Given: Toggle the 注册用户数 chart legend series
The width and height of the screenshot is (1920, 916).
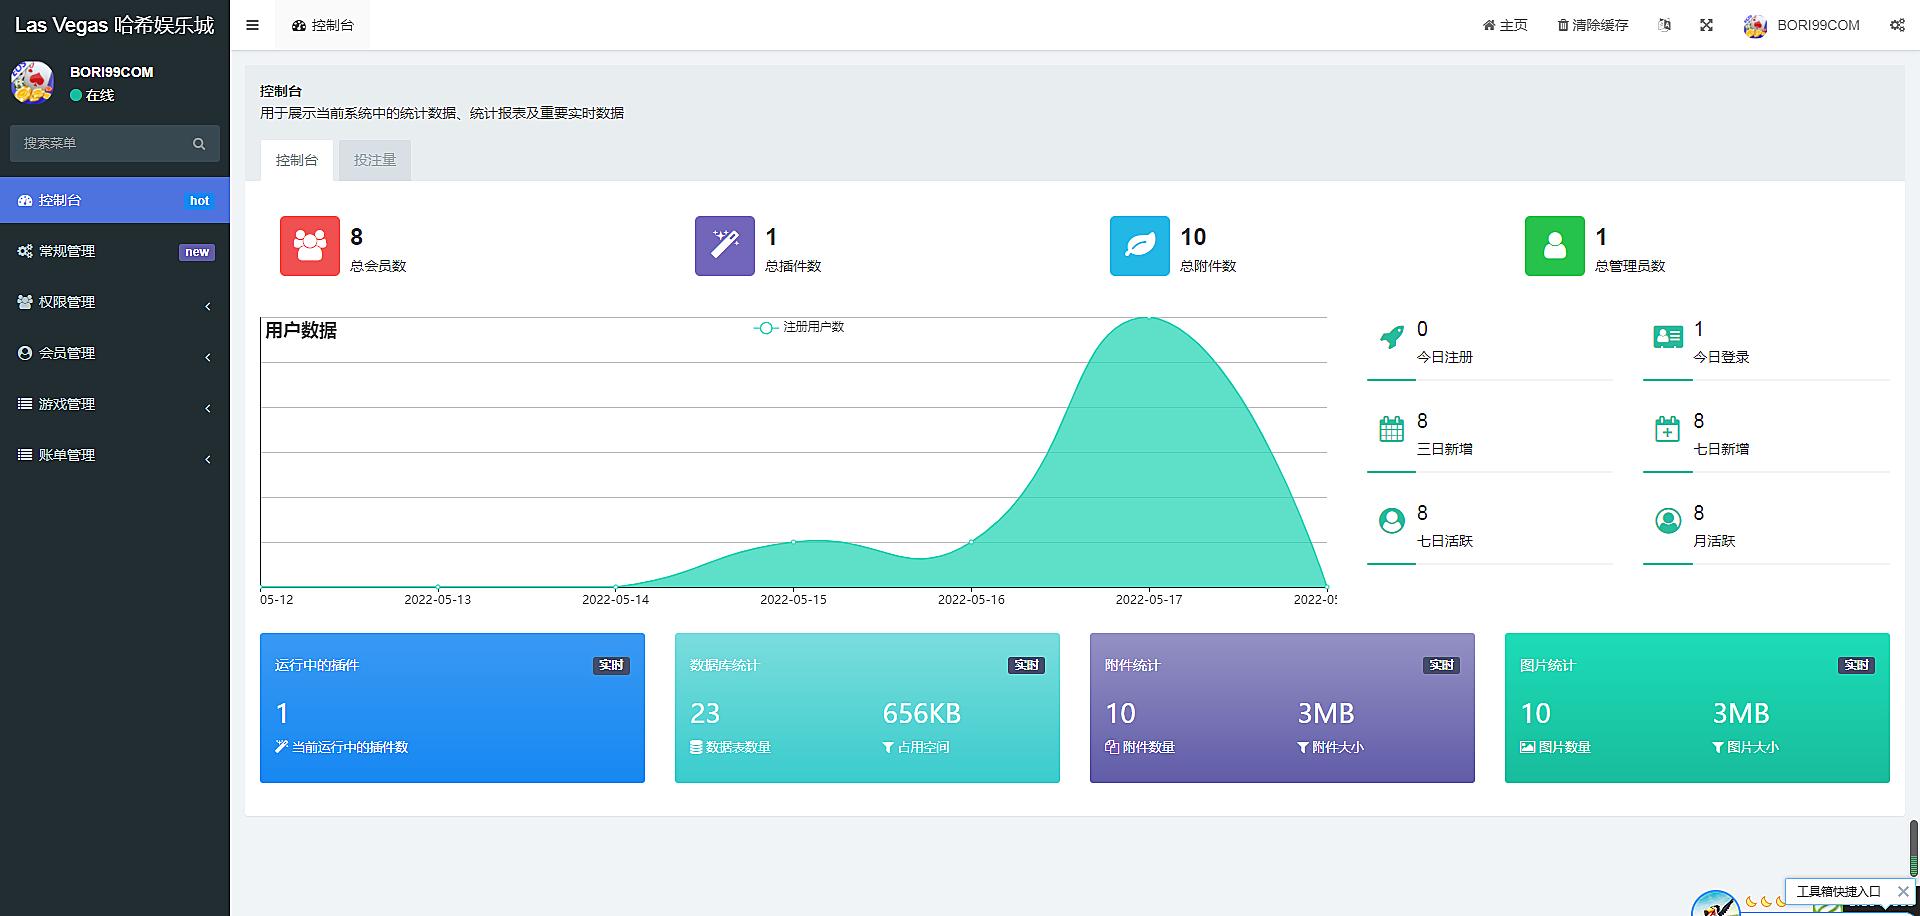Looking at the screenshot, I should pyautogui.click(x=799, y=327).
